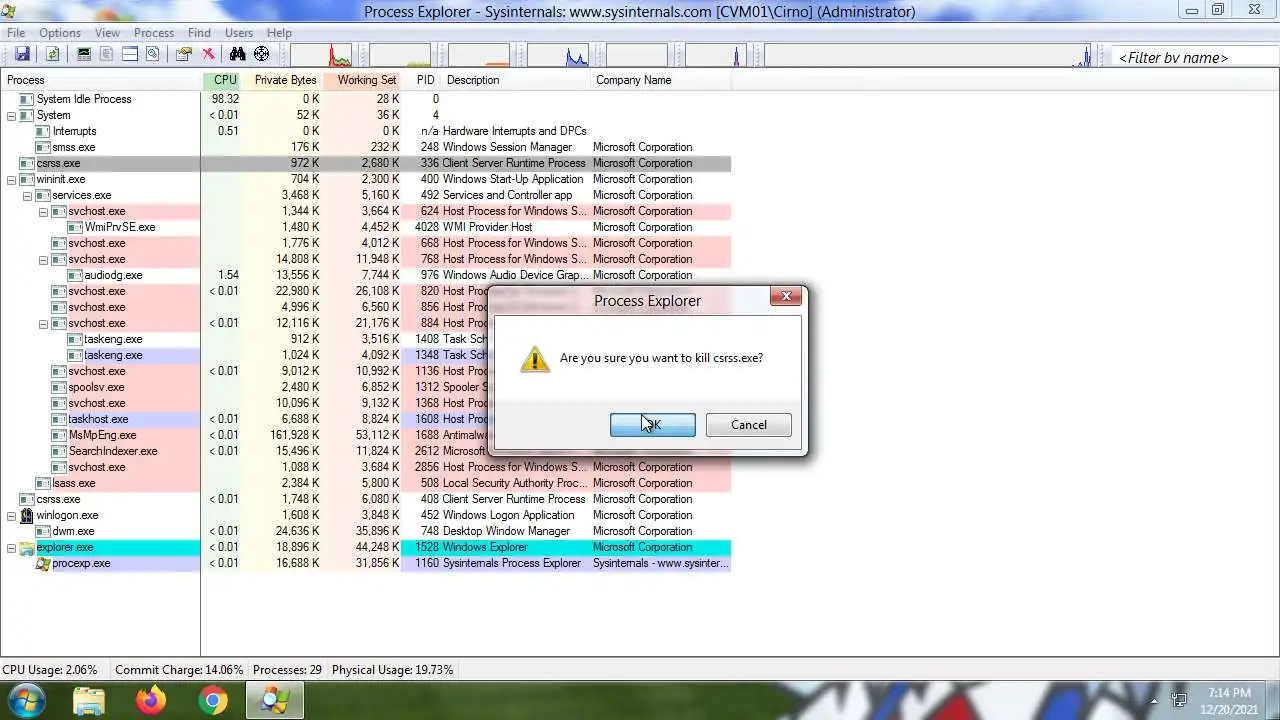Open the Help menu
The width and height of the screenshot is (1280, 720).
click(x=279, y=33)
